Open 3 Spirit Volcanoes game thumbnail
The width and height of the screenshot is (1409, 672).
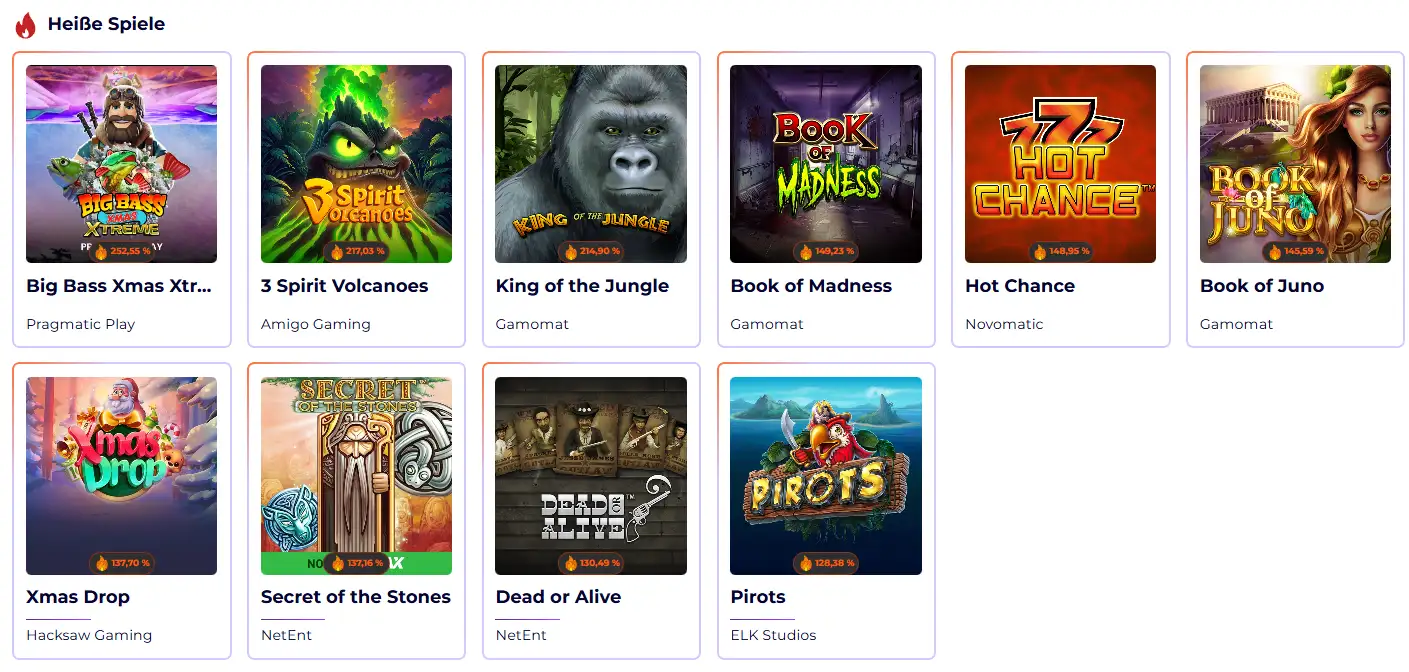pyautogui.click(x=356, y=164)
